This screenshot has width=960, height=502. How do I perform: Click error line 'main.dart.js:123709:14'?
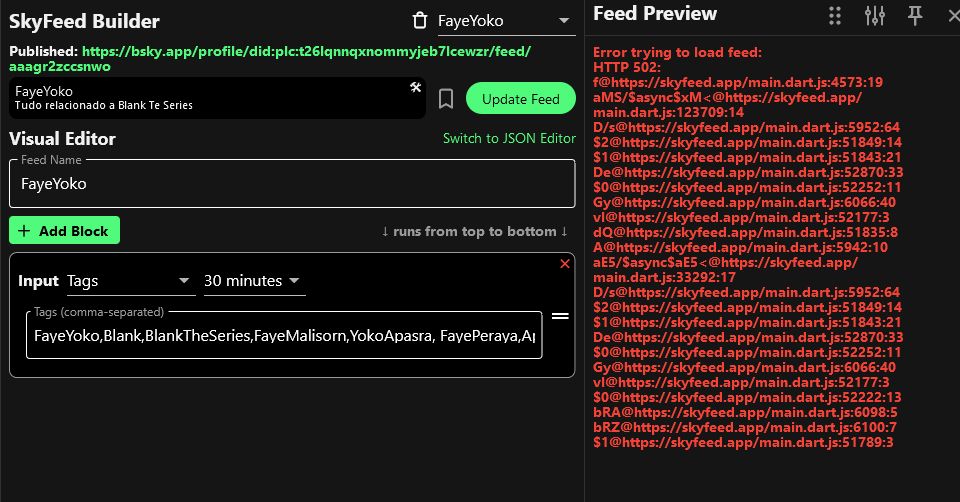coord(669,112)
